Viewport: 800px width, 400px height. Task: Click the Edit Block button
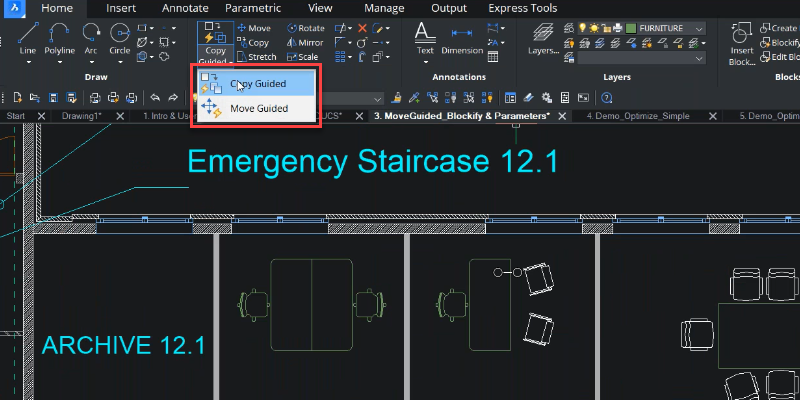(x=780, y=57)
